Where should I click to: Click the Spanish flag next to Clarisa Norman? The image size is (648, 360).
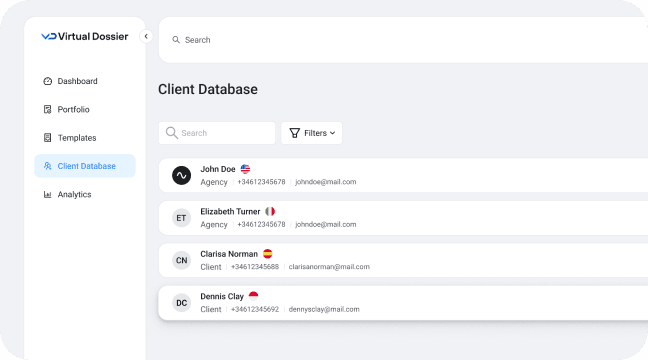(x=268, y=254)
